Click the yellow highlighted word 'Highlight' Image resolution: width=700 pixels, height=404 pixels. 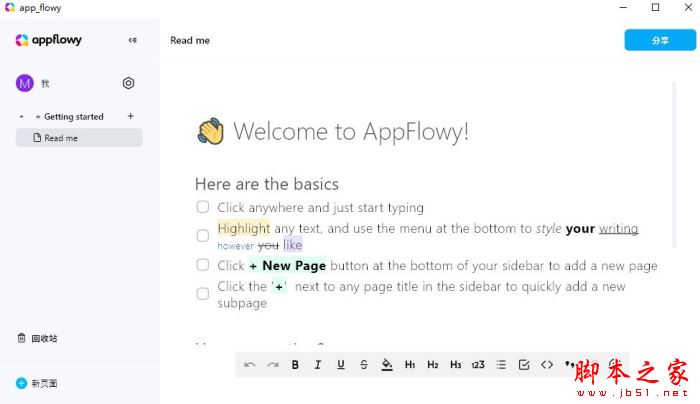pos(244,229)
